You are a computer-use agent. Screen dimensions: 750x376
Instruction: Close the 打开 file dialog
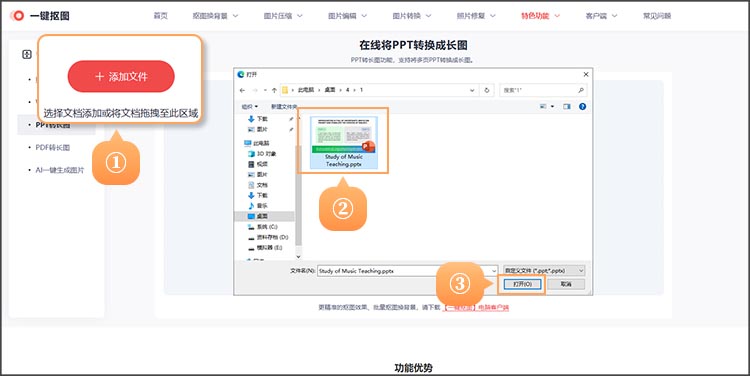(586, 75)
